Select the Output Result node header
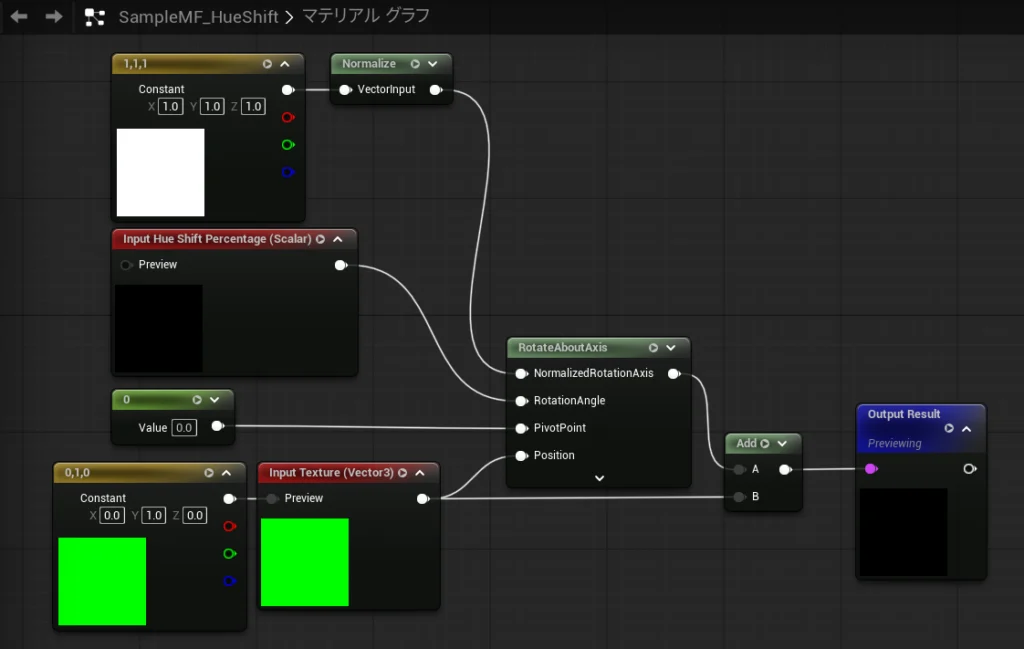This screenshot has width=1024, height=649. [x=904, y=414]
